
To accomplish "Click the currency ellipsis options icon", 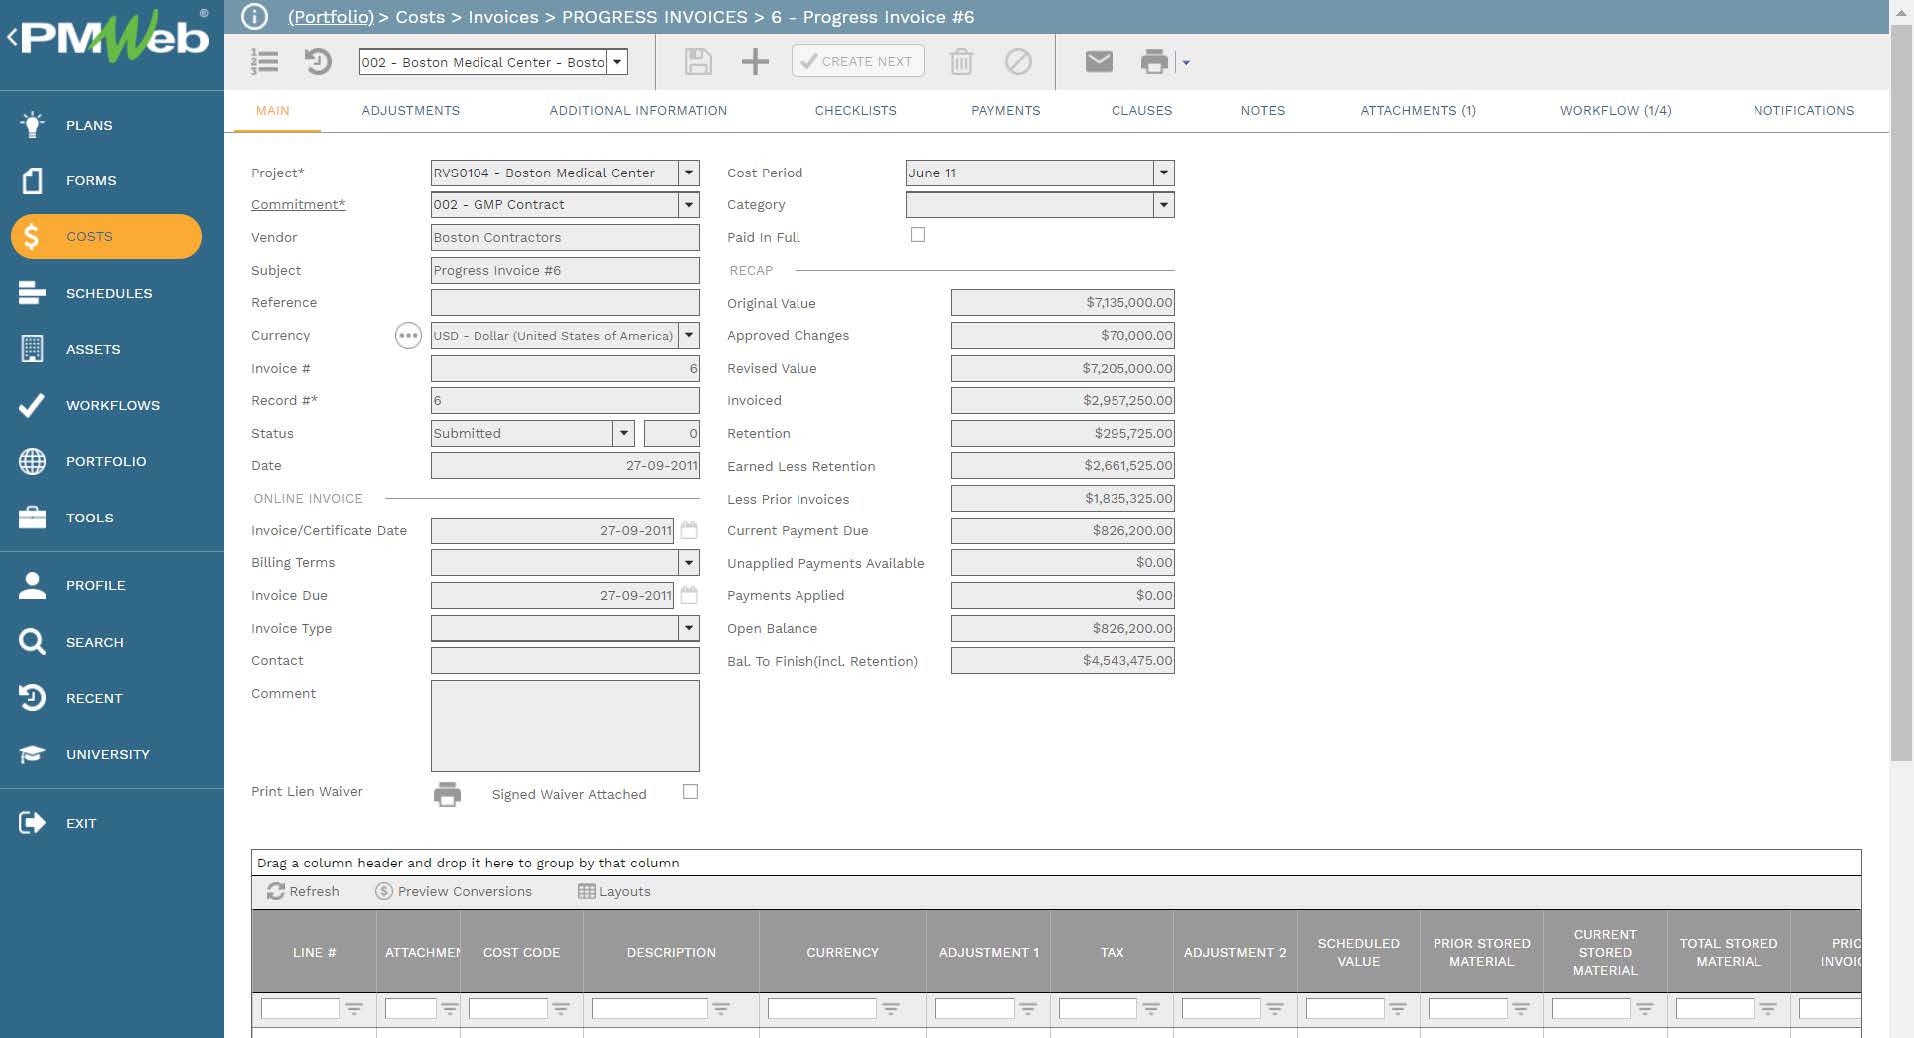I will pos(408,336).
